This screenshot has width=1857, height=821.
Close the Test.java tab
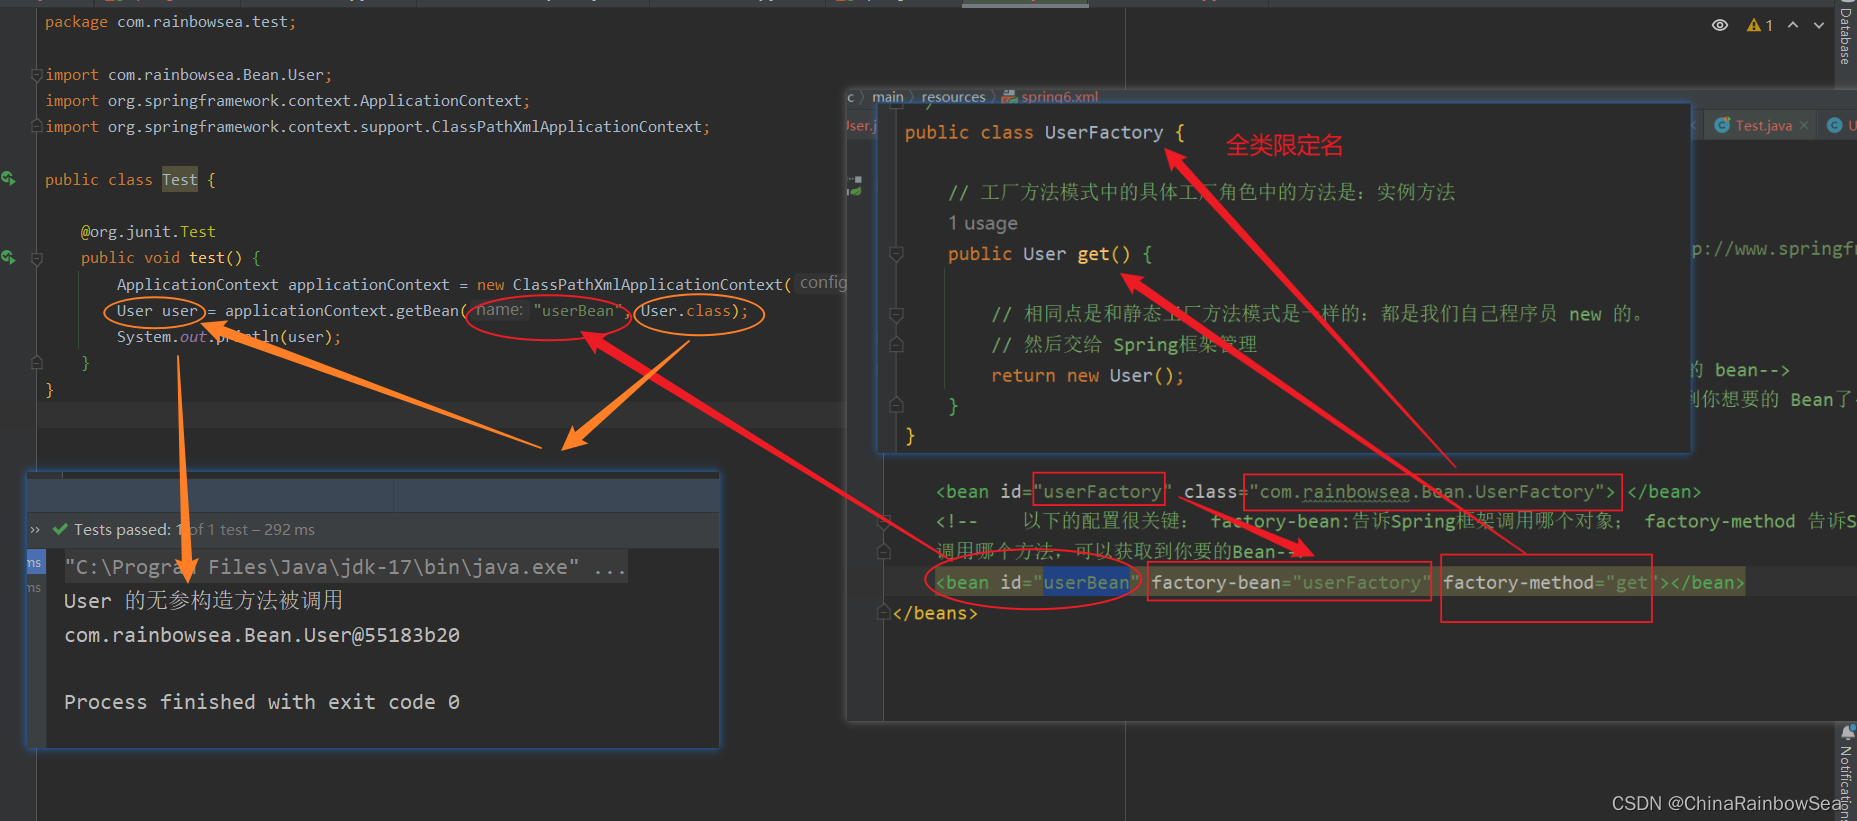coord(1804,125)
